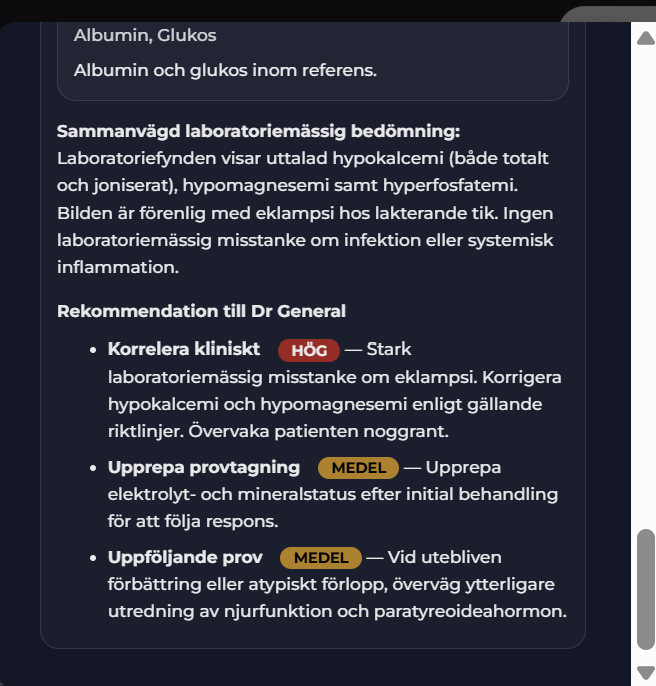Click the Sammanvägd laboratoriemässig bedömning heading
Screen dimensions: 656x686
coord(259,132)
